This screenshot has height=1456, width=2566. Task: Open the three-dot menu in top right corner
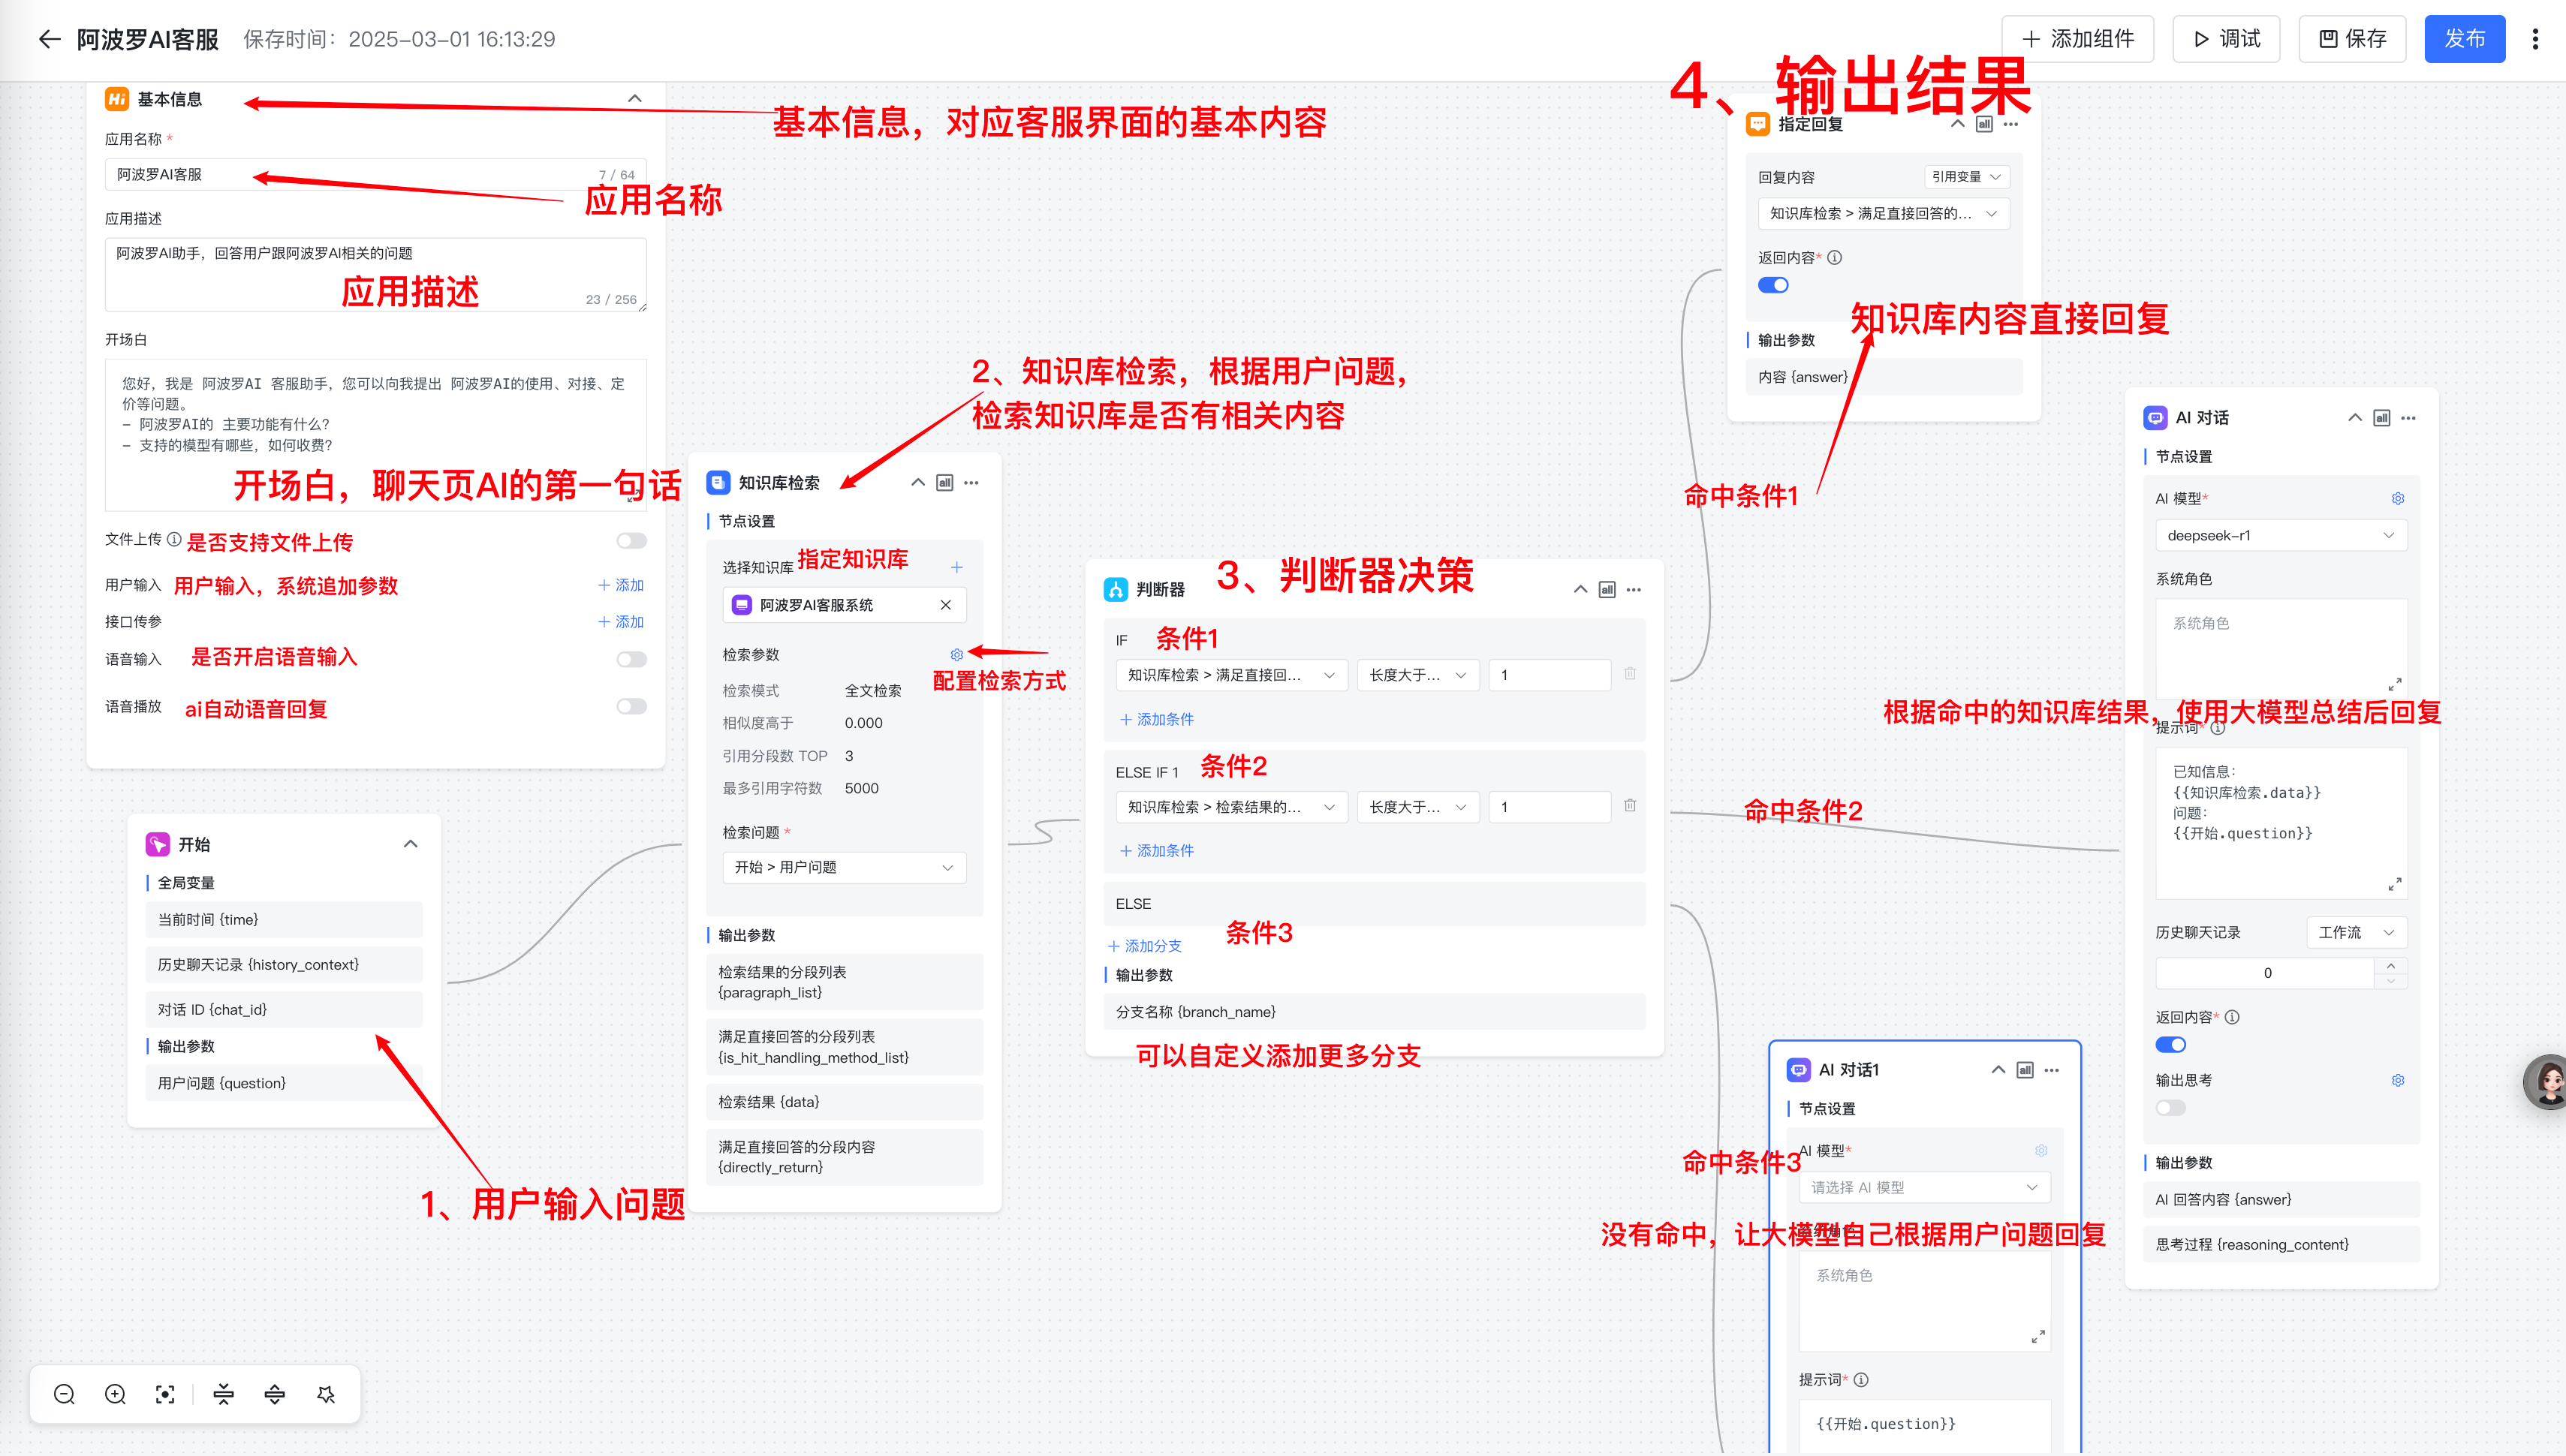[x=2534, y=39]
